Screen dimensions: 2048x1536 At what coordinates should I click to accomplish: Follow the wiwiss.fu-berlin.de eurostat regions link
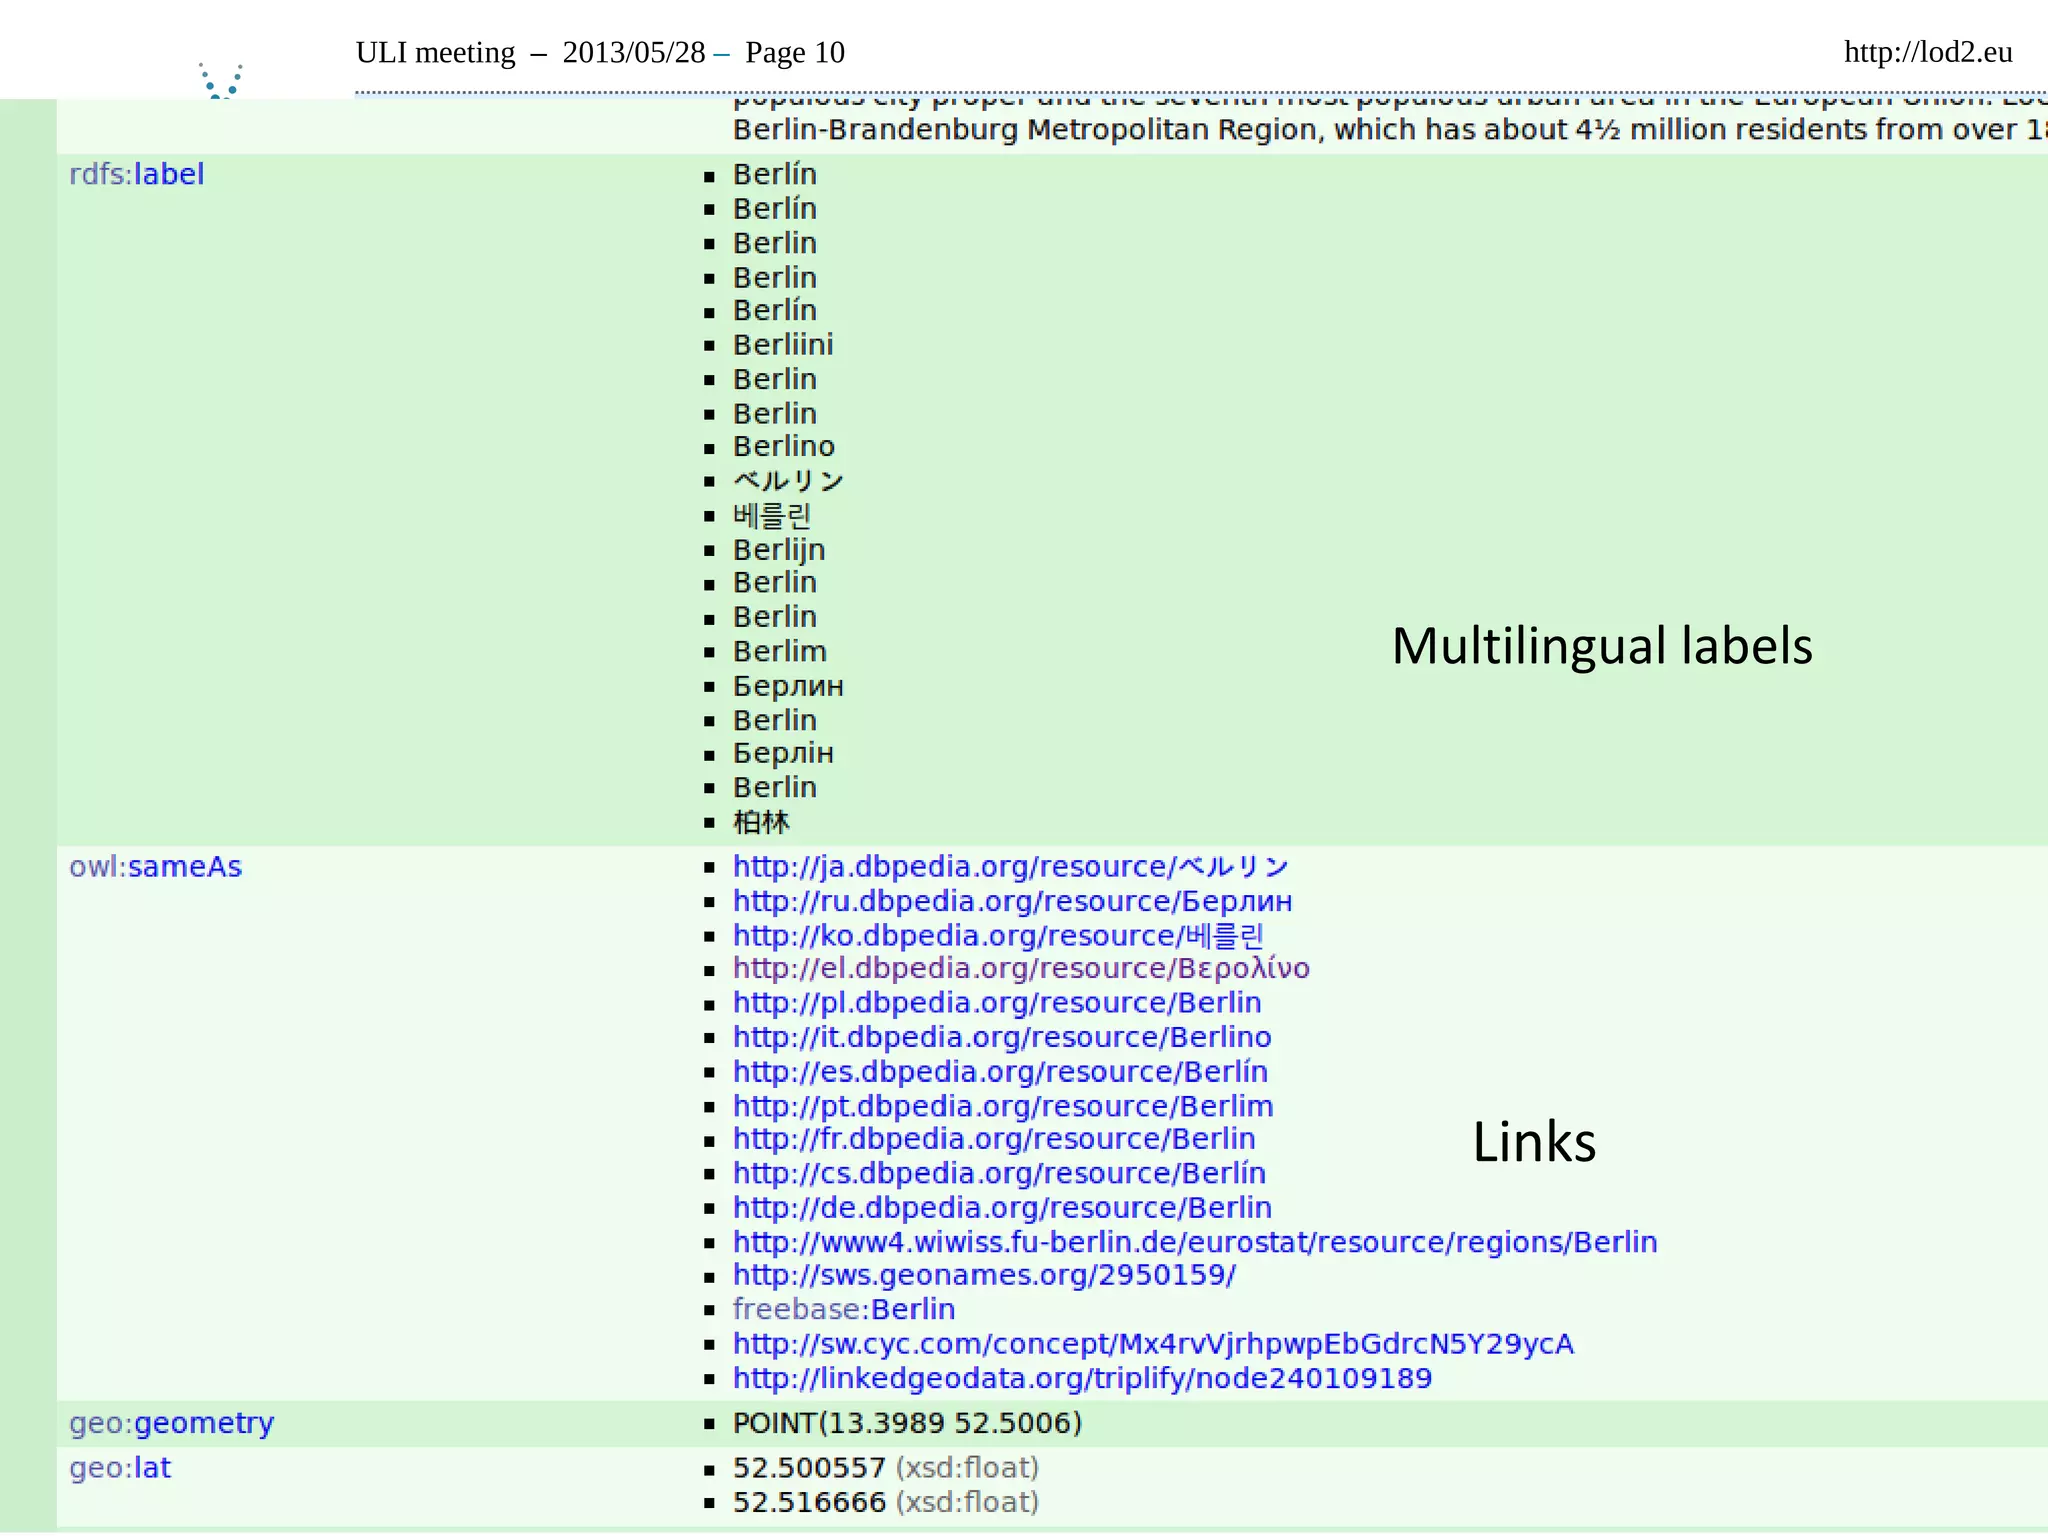[1195, 1242]
